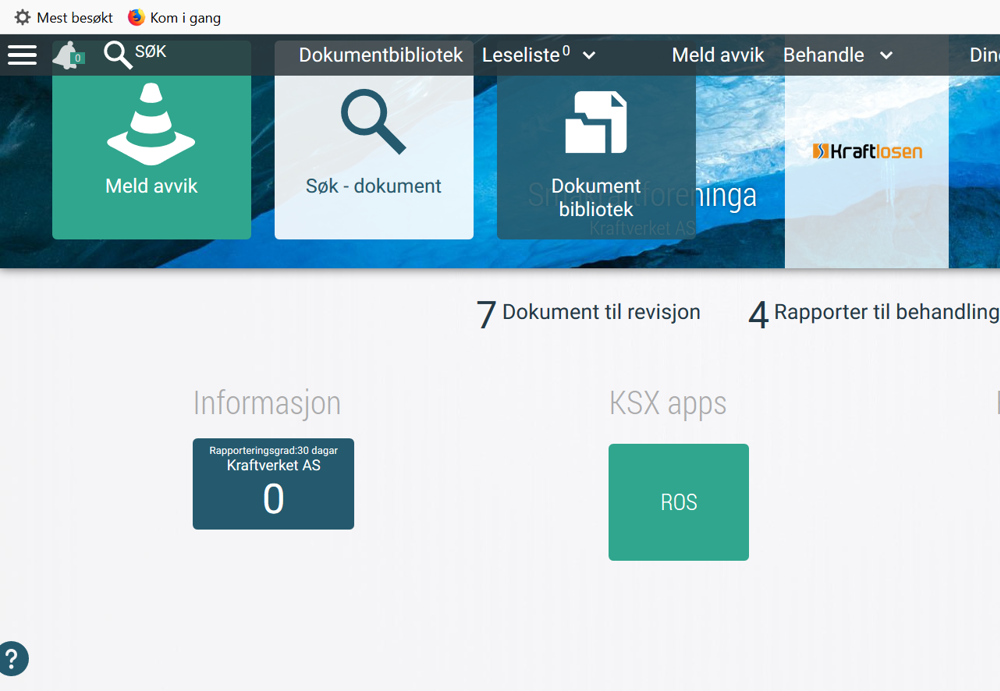View the 4 Rapporter til behandling
This screenshot has height=691, width=1000.
tap(873, 313)
